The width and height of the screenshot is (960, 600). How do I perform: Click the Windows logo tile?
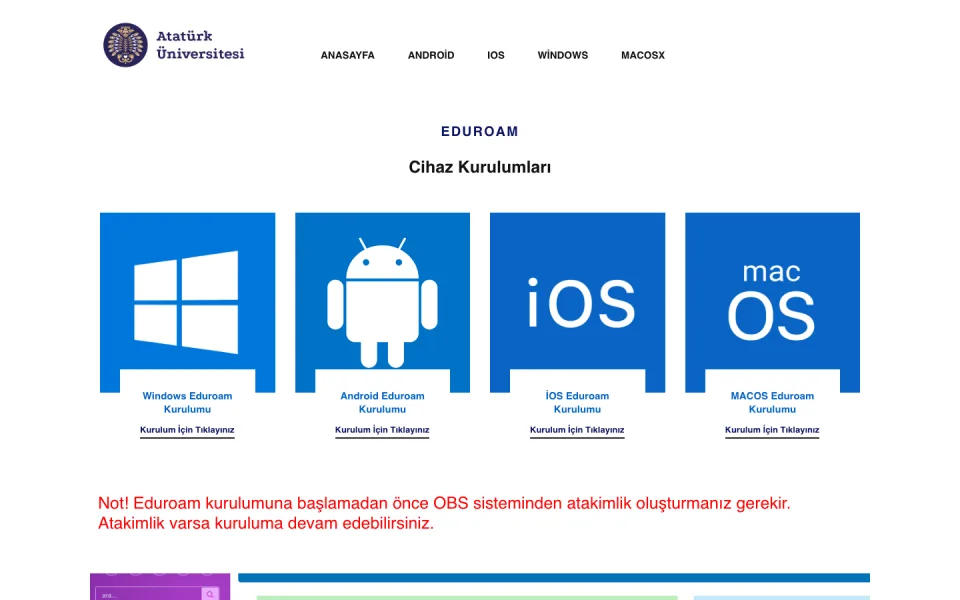click(187, 302)
